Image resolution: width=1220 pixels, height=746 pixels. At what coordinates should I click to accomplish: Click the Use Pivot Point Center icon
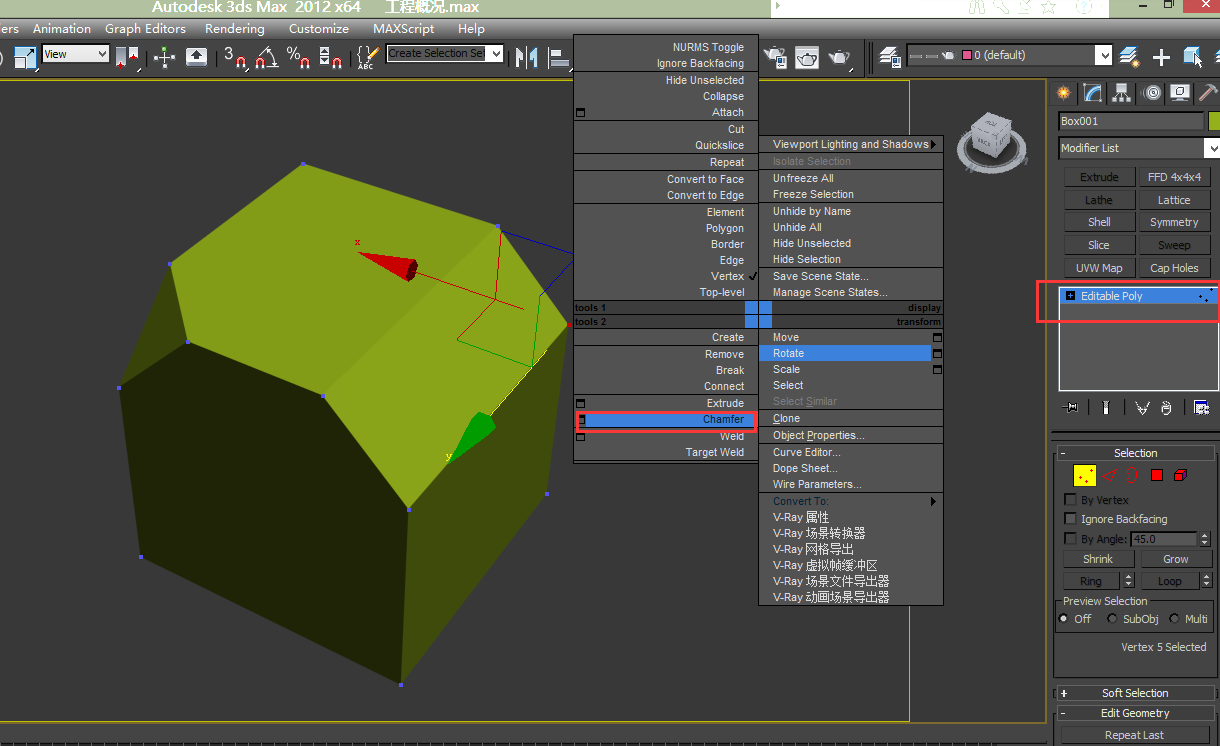pyautogui.click(x=128, y=57)
